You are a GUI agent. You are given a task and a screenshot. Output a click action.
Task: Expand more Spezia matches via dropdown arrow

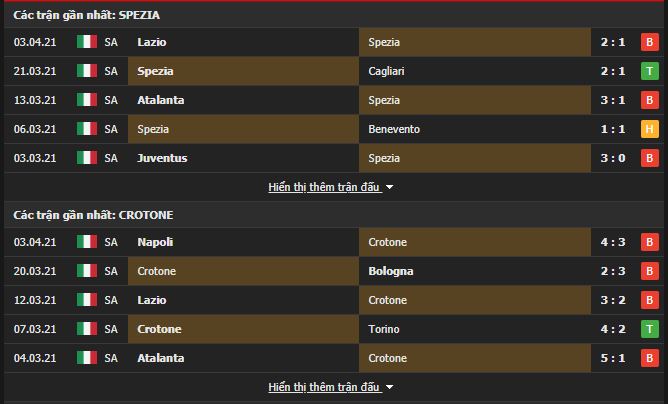tap(389, 187)
